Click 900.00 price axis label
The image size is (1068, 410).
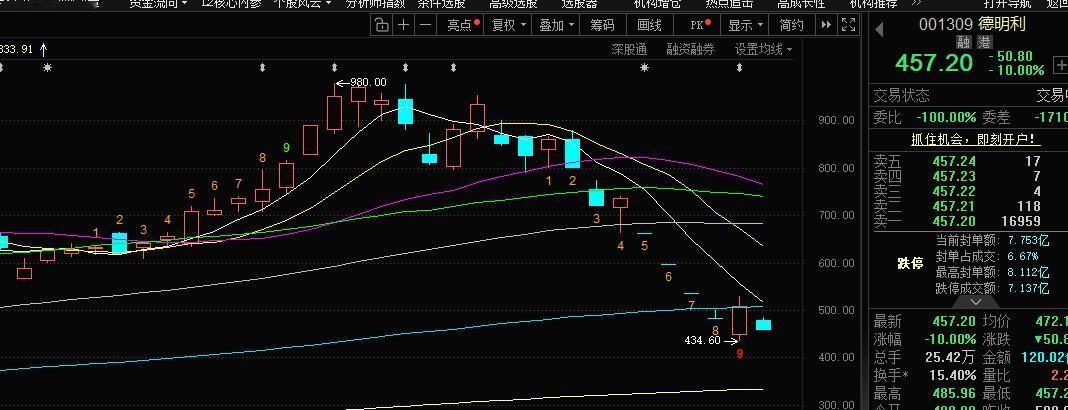click(x=836, y=121)
